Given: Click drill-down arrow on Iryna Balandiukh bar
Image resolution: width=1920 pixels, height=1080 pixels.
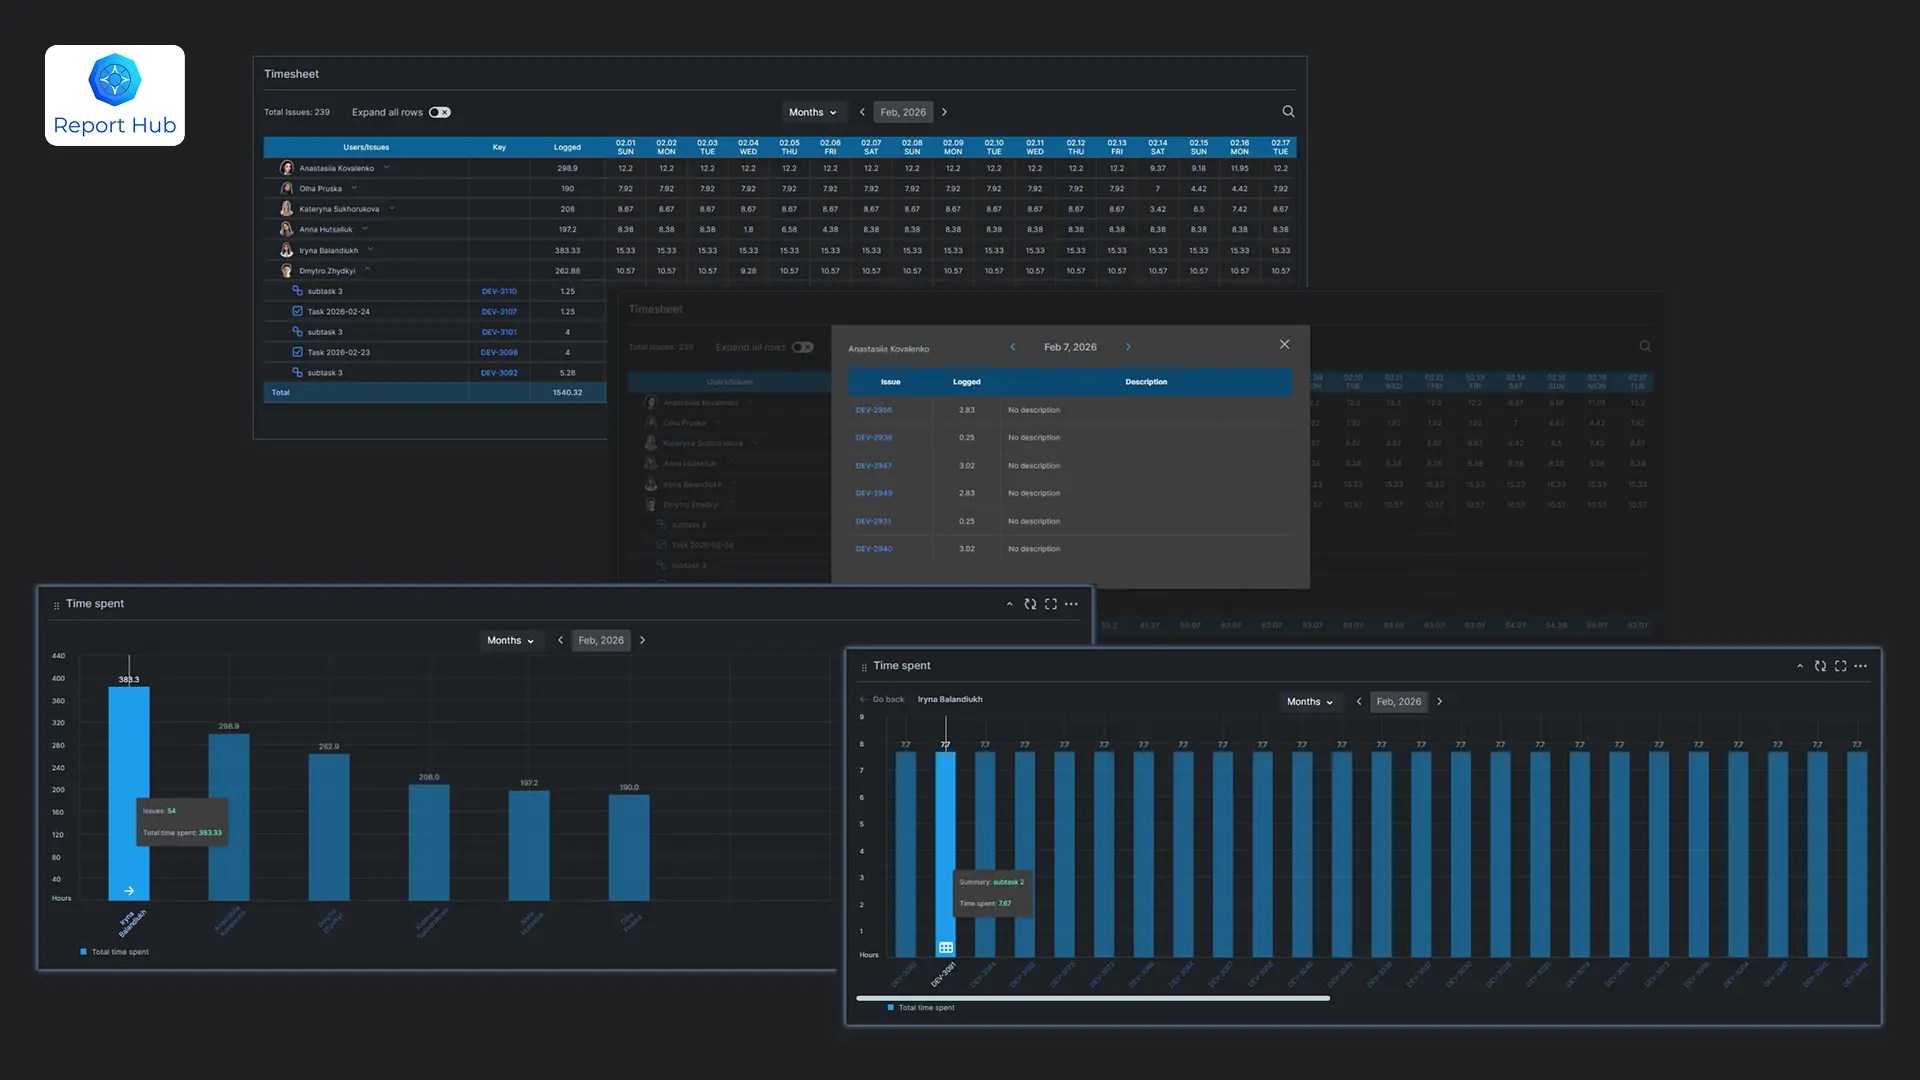Looking at the screenshot, I should click(129, 890).
